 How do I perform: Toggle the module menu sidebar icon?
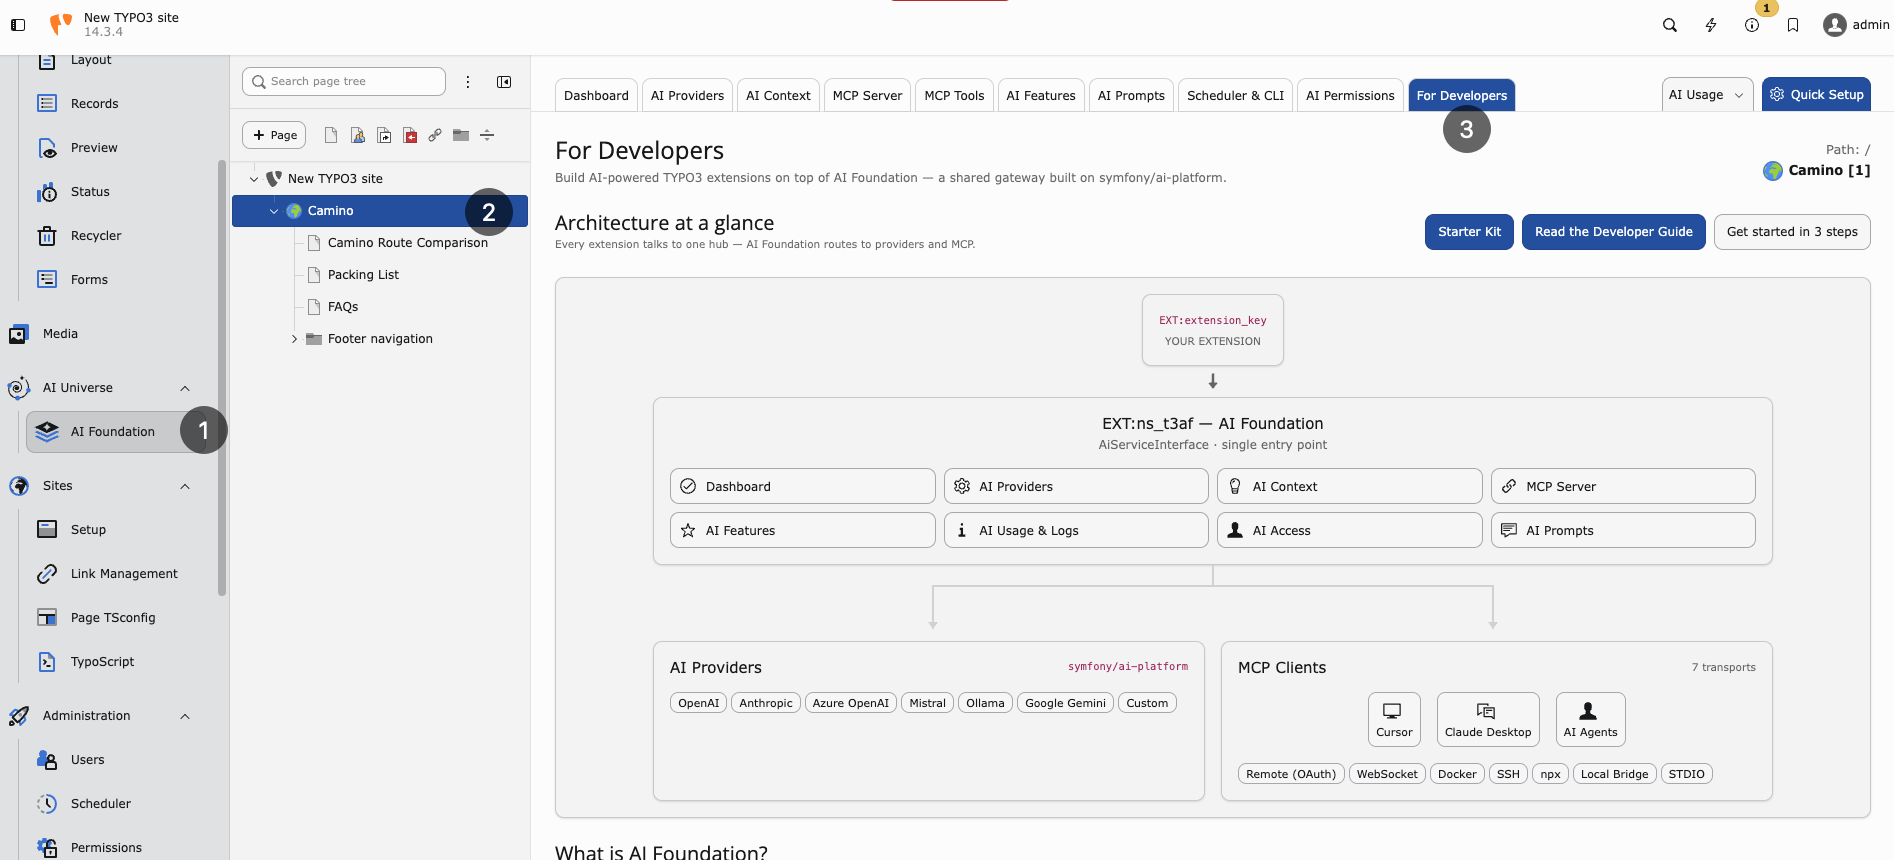[x=18, y=25]
